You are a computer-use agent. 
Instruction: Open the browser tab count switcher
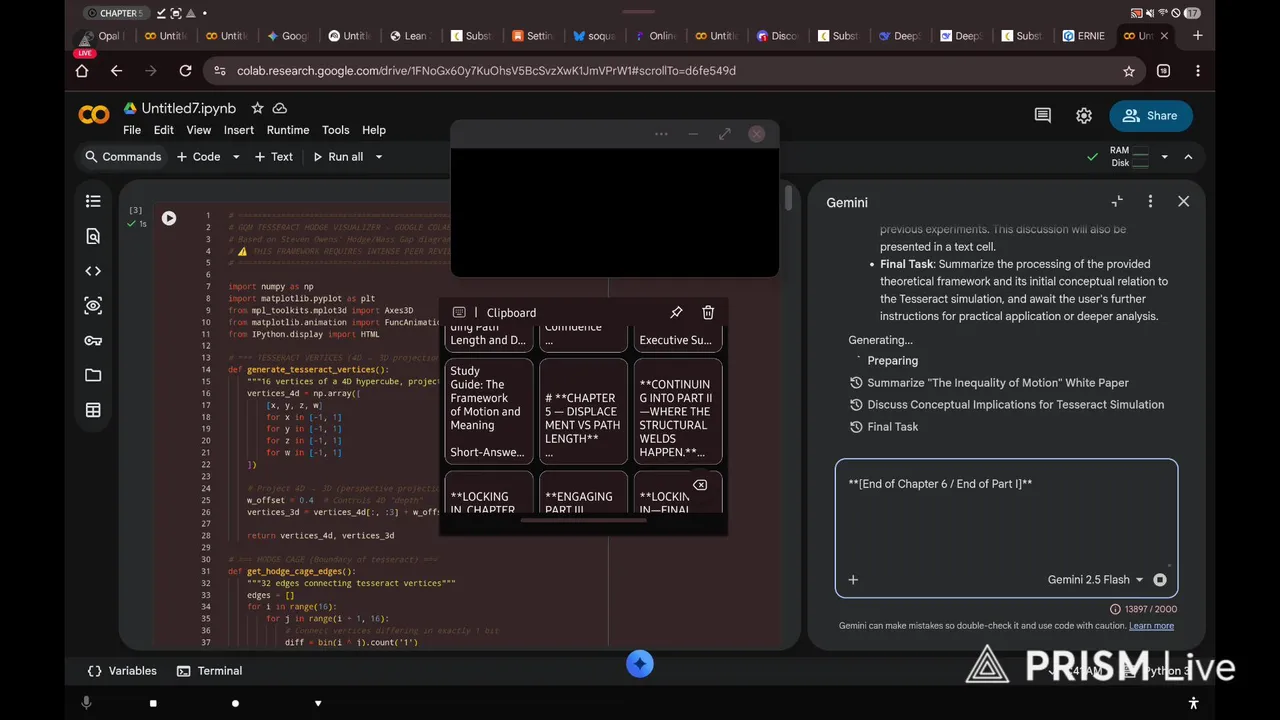pos(1163,71)
